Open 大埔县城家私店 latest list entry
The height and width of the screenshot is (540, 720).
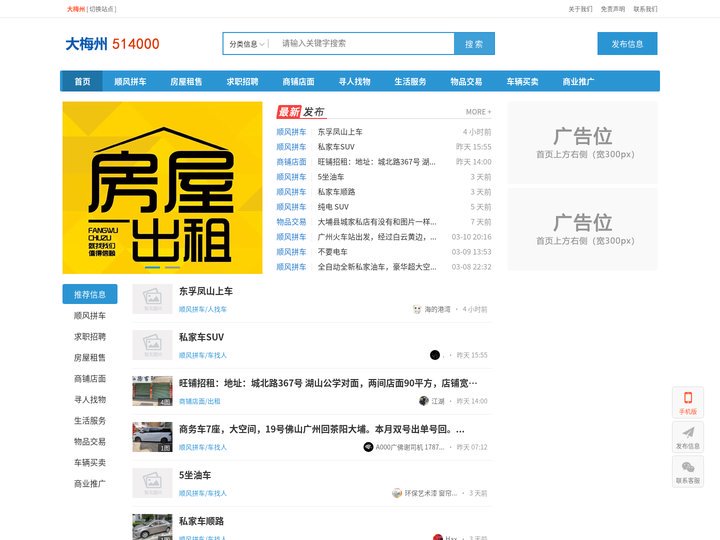[377, 222]
